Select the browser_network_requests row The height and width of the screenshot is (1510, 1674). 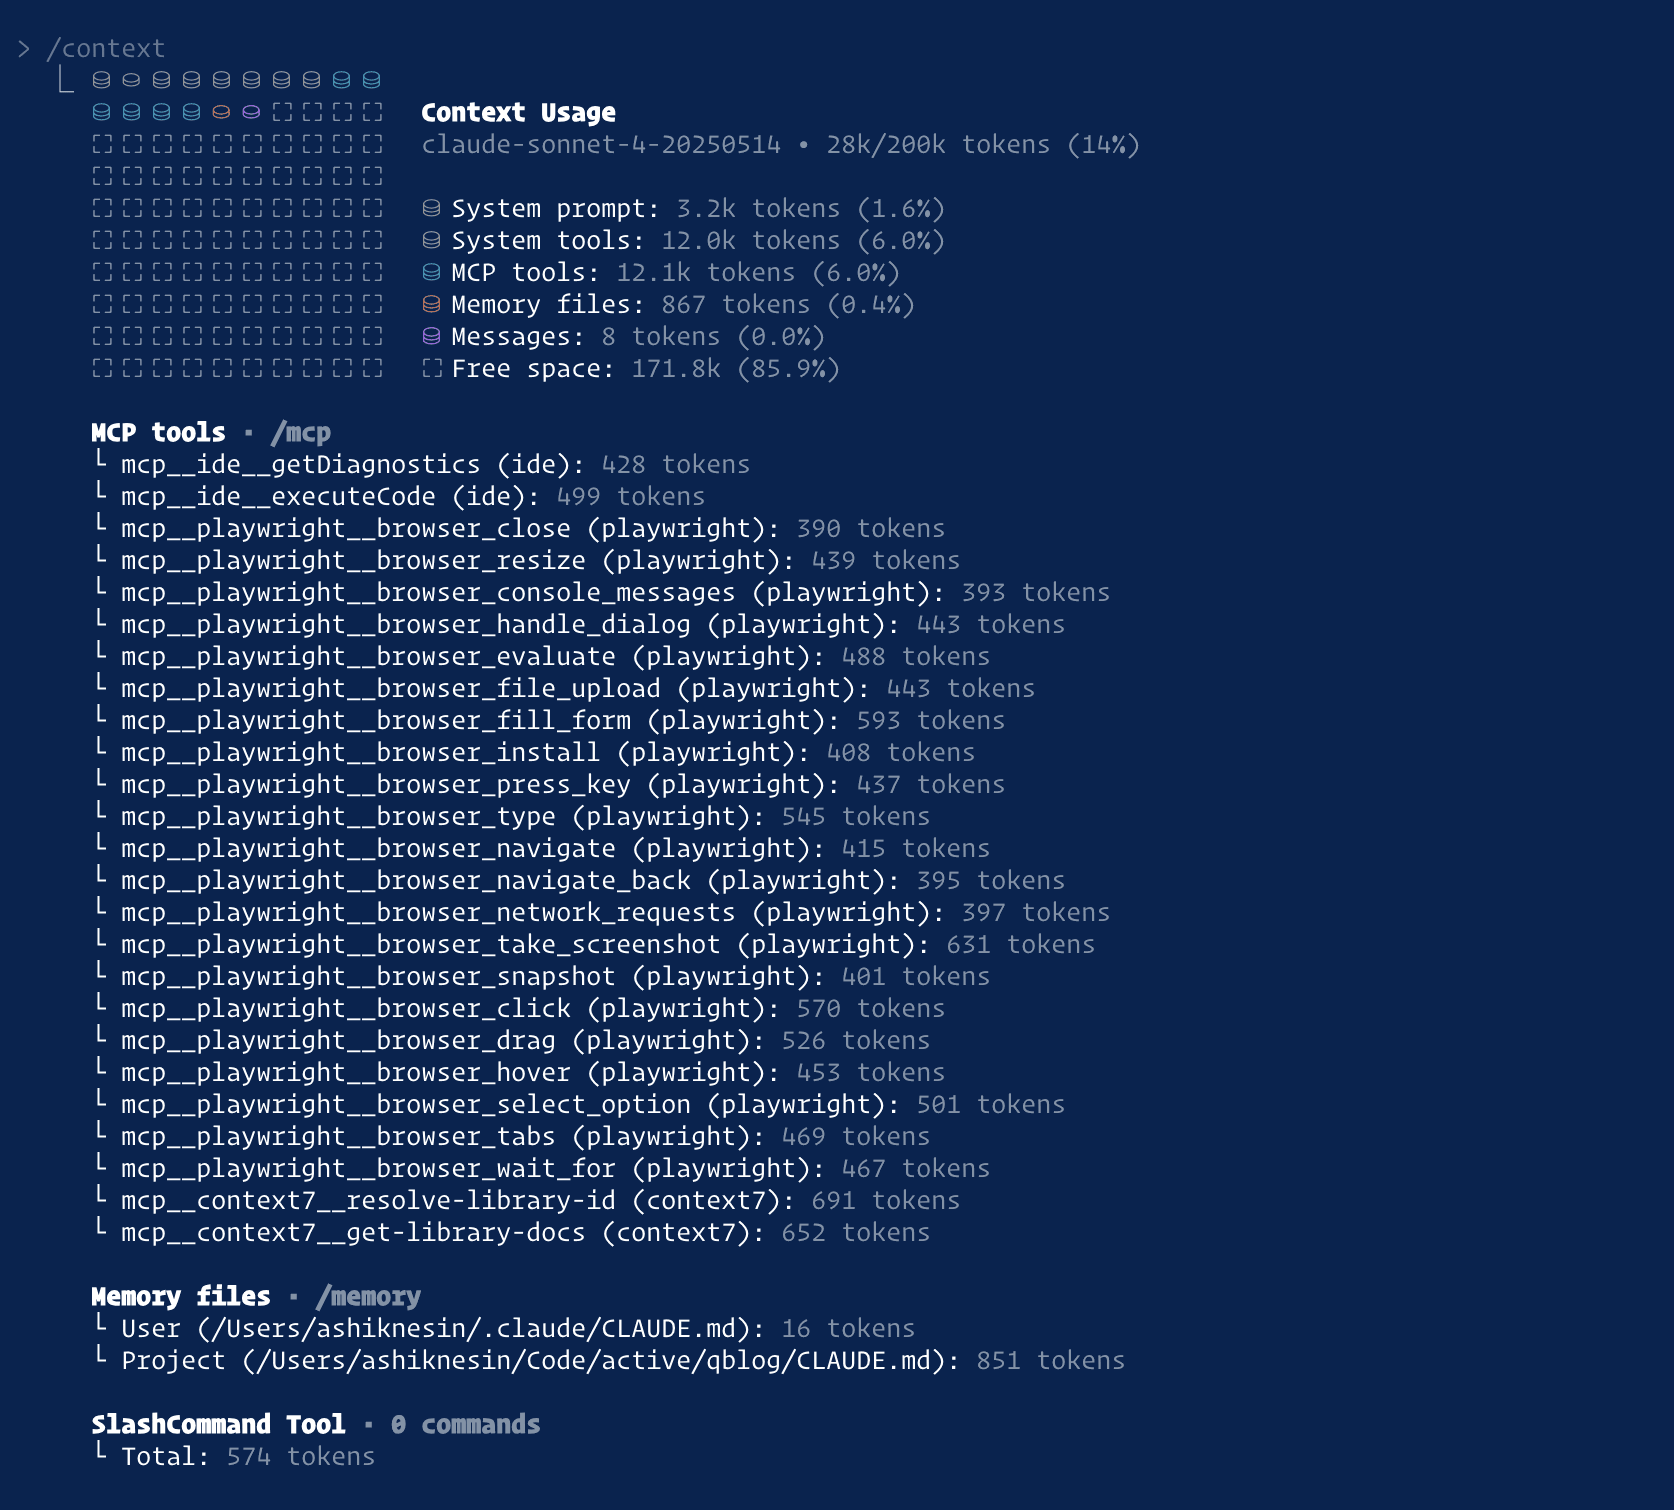(x=602, y=913)
